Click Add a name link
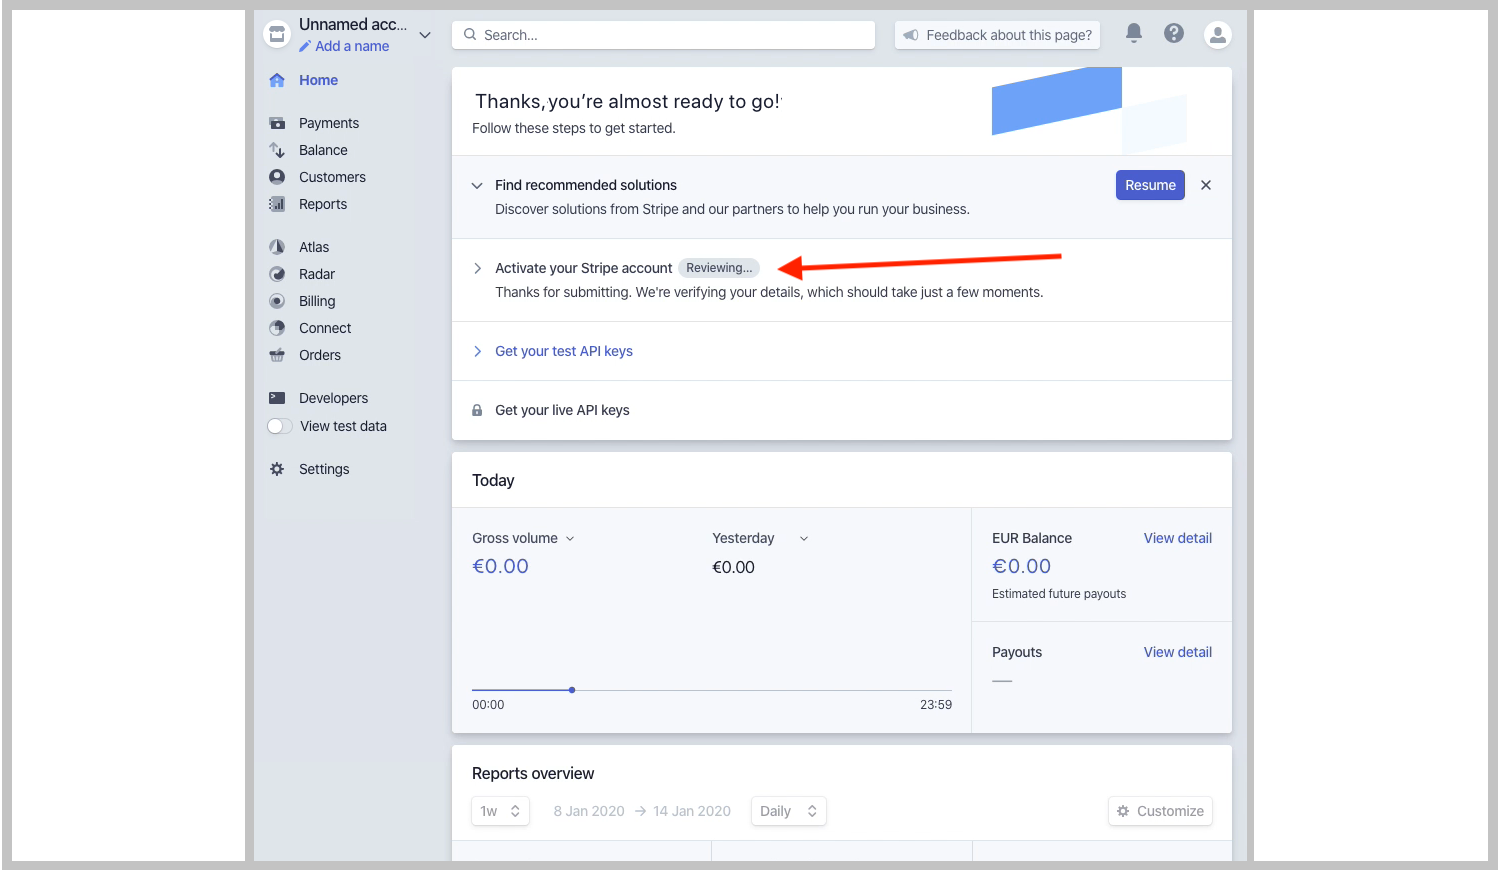Image resolution: width=1500 pixels, height=870 pixels. 352,46
